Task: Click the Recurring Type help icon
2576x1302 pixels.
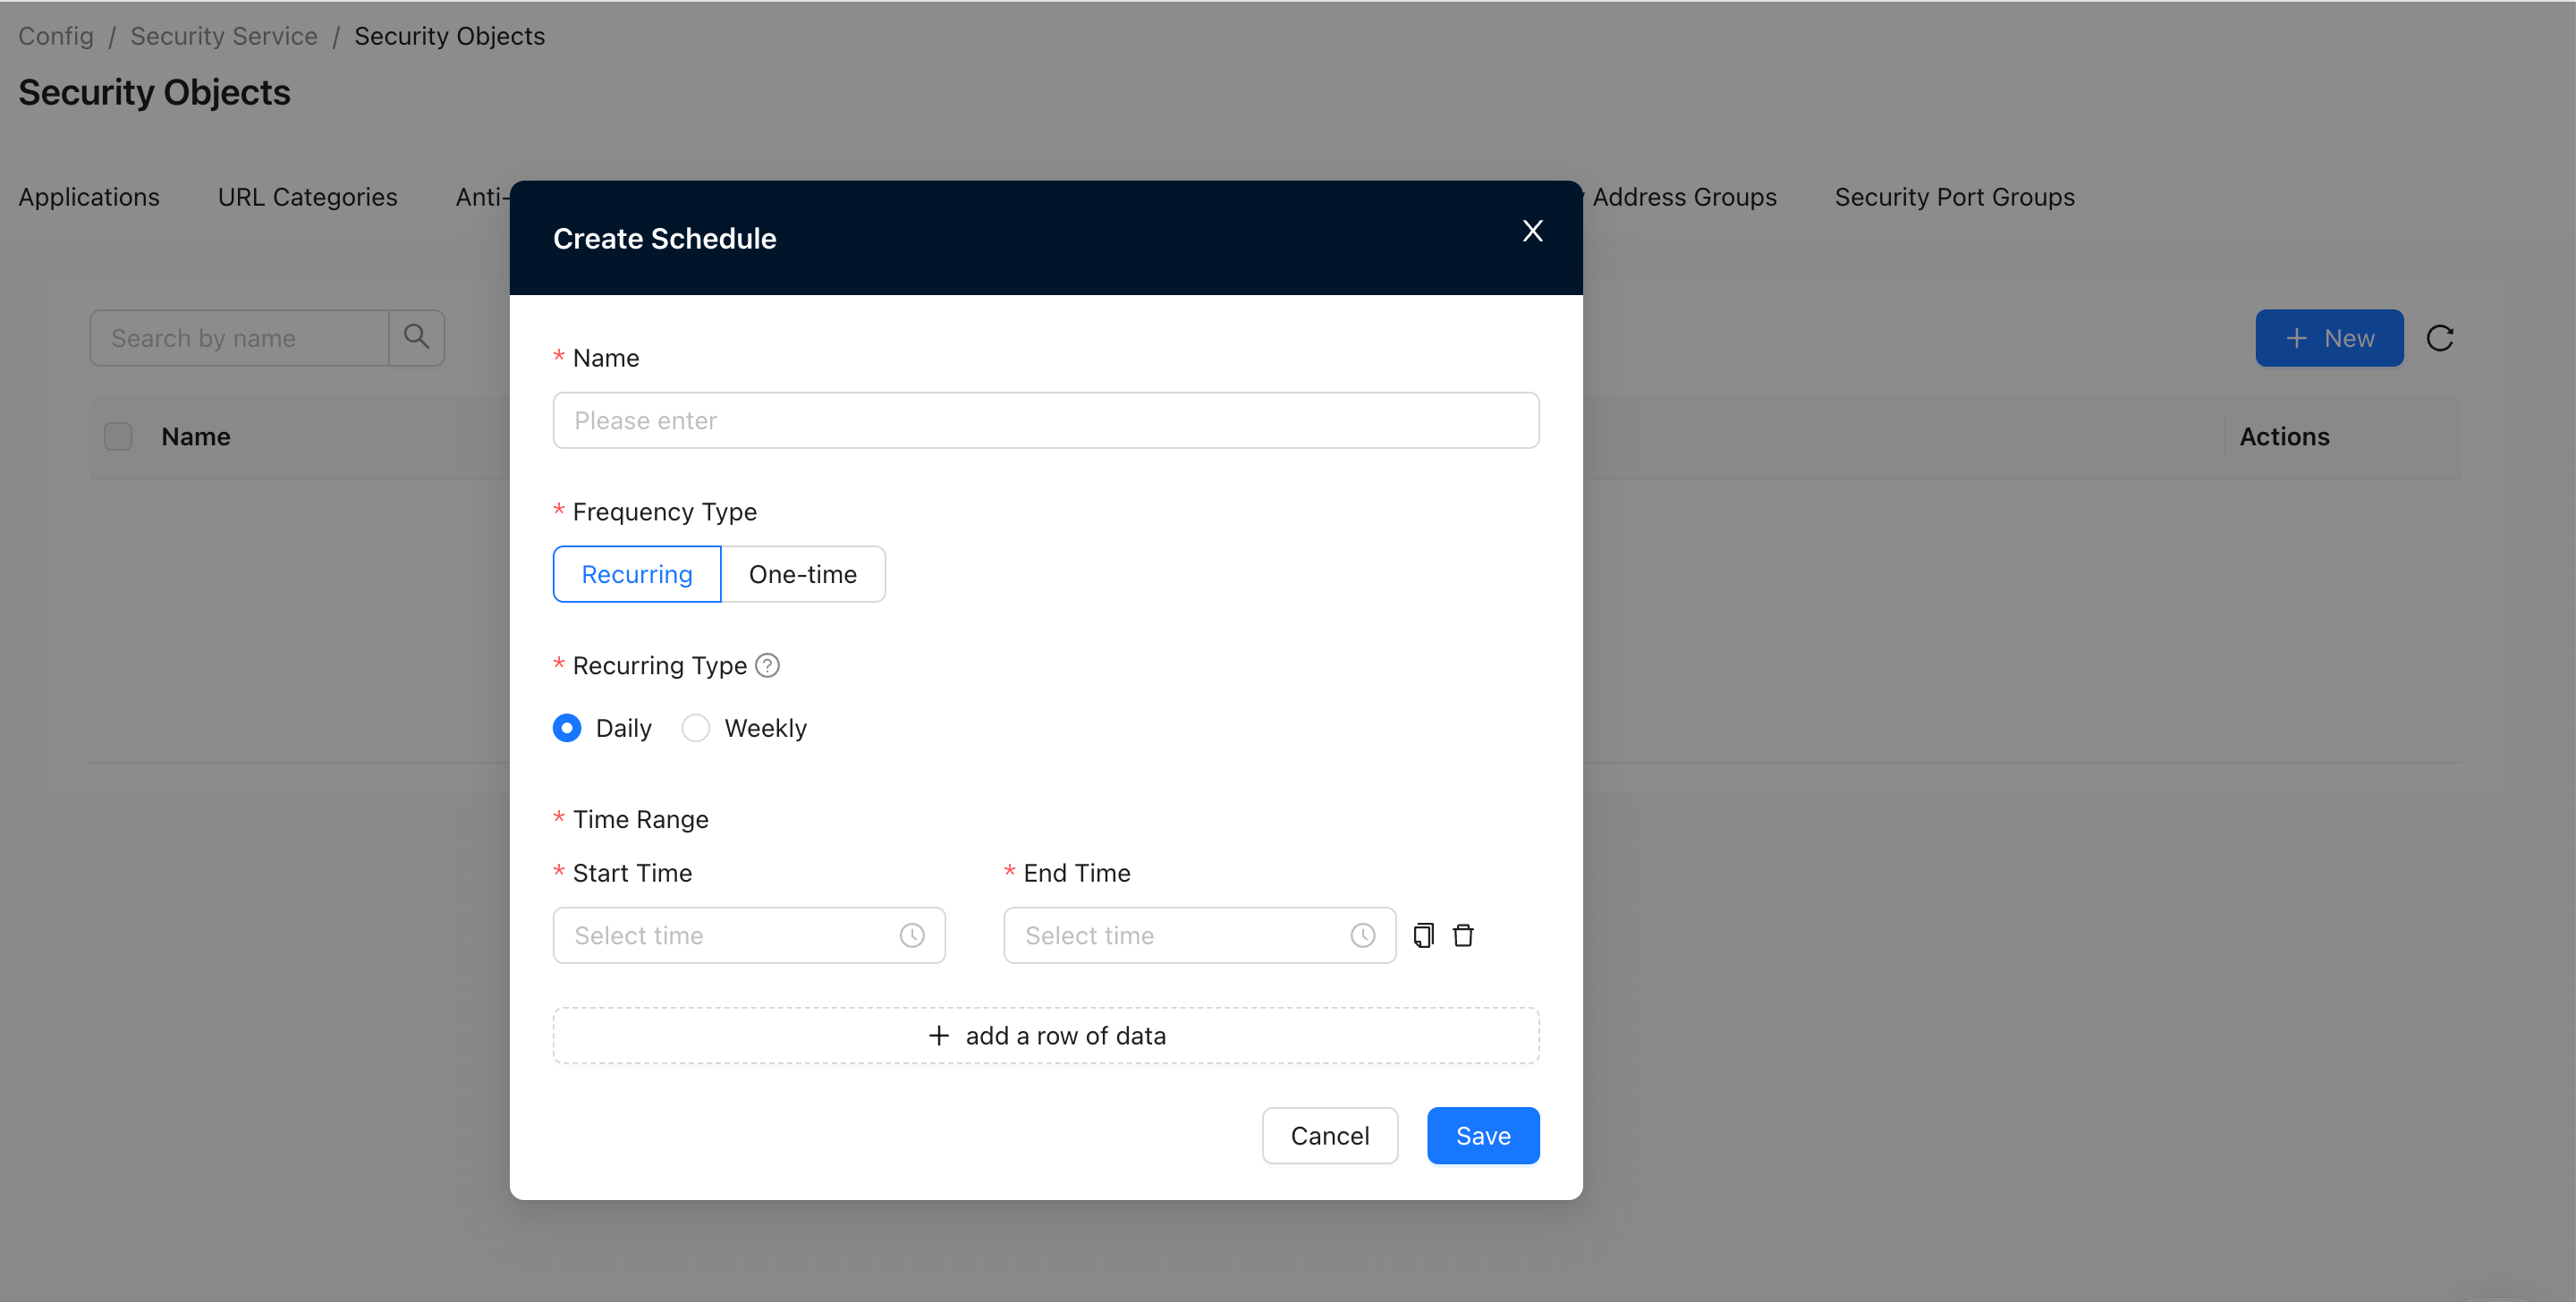Action: point(767,665)
